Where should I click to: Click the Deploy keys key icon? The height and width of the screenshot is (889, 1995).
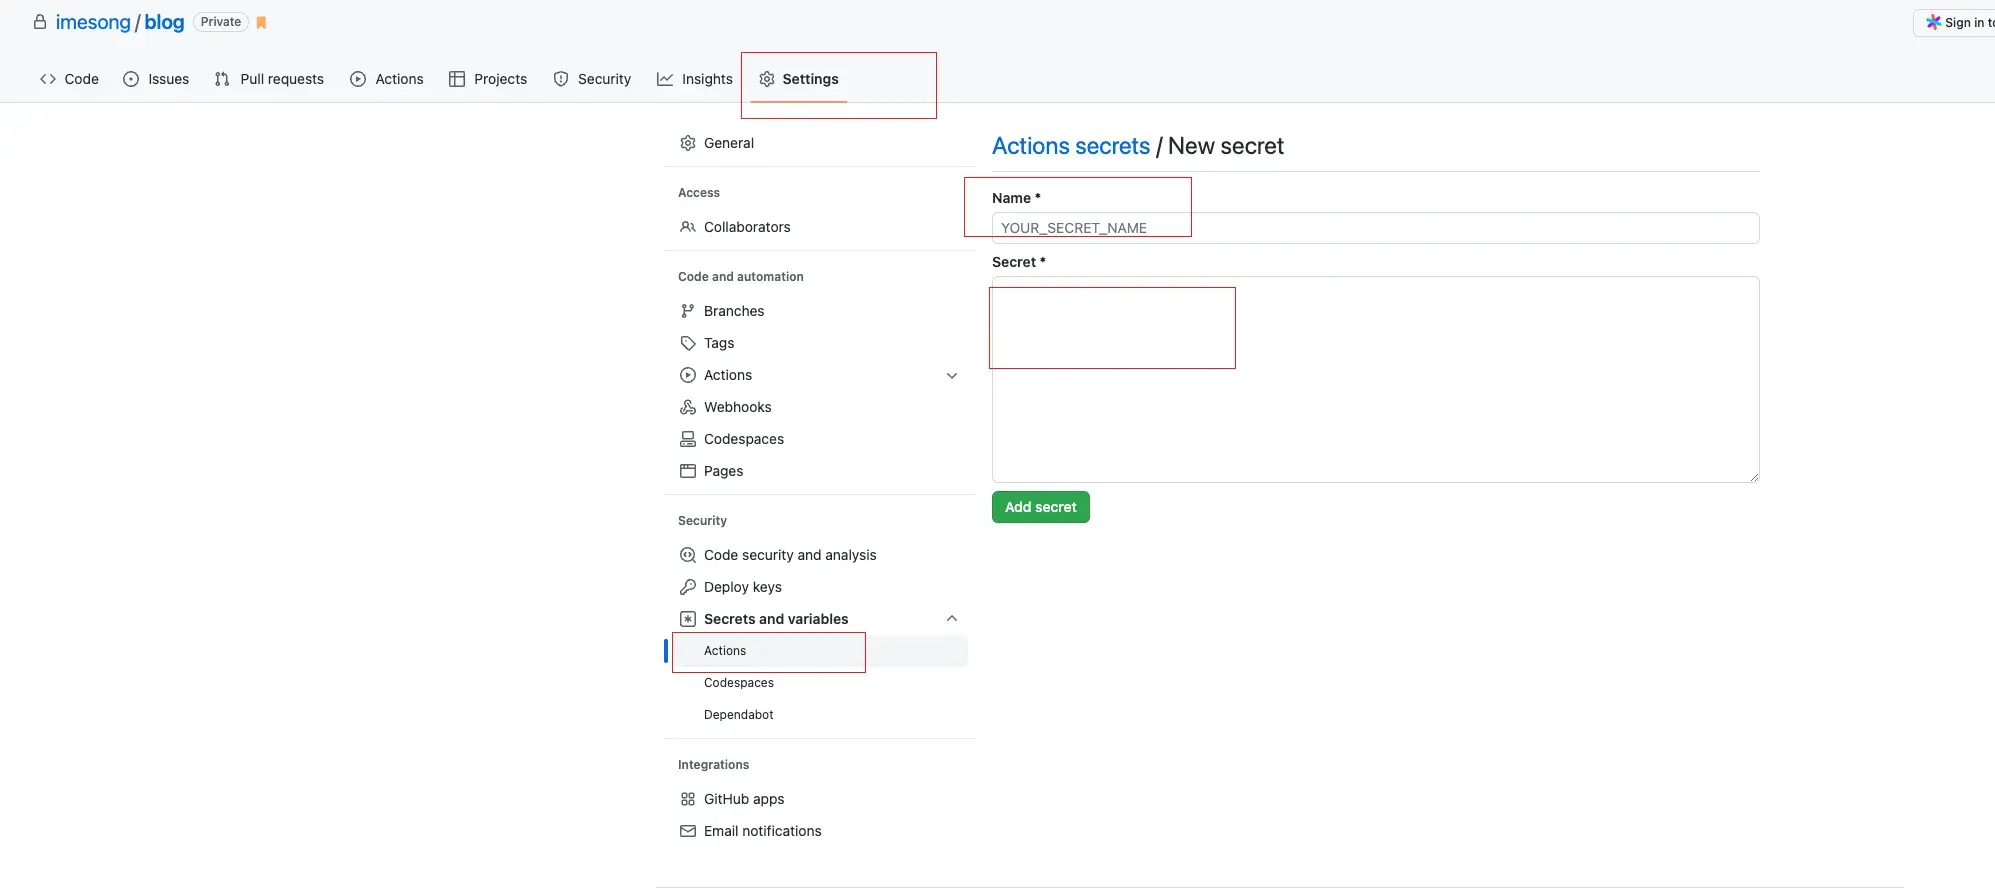pos(688,587)
